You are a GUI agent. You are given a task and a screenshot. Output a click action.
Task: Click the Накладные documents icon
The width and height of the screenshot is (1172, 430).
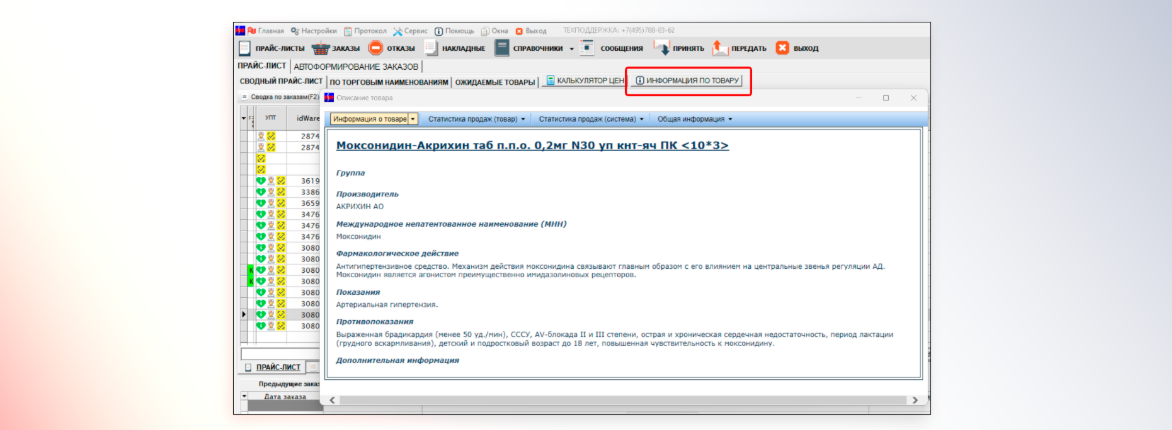tap(431, 48)
